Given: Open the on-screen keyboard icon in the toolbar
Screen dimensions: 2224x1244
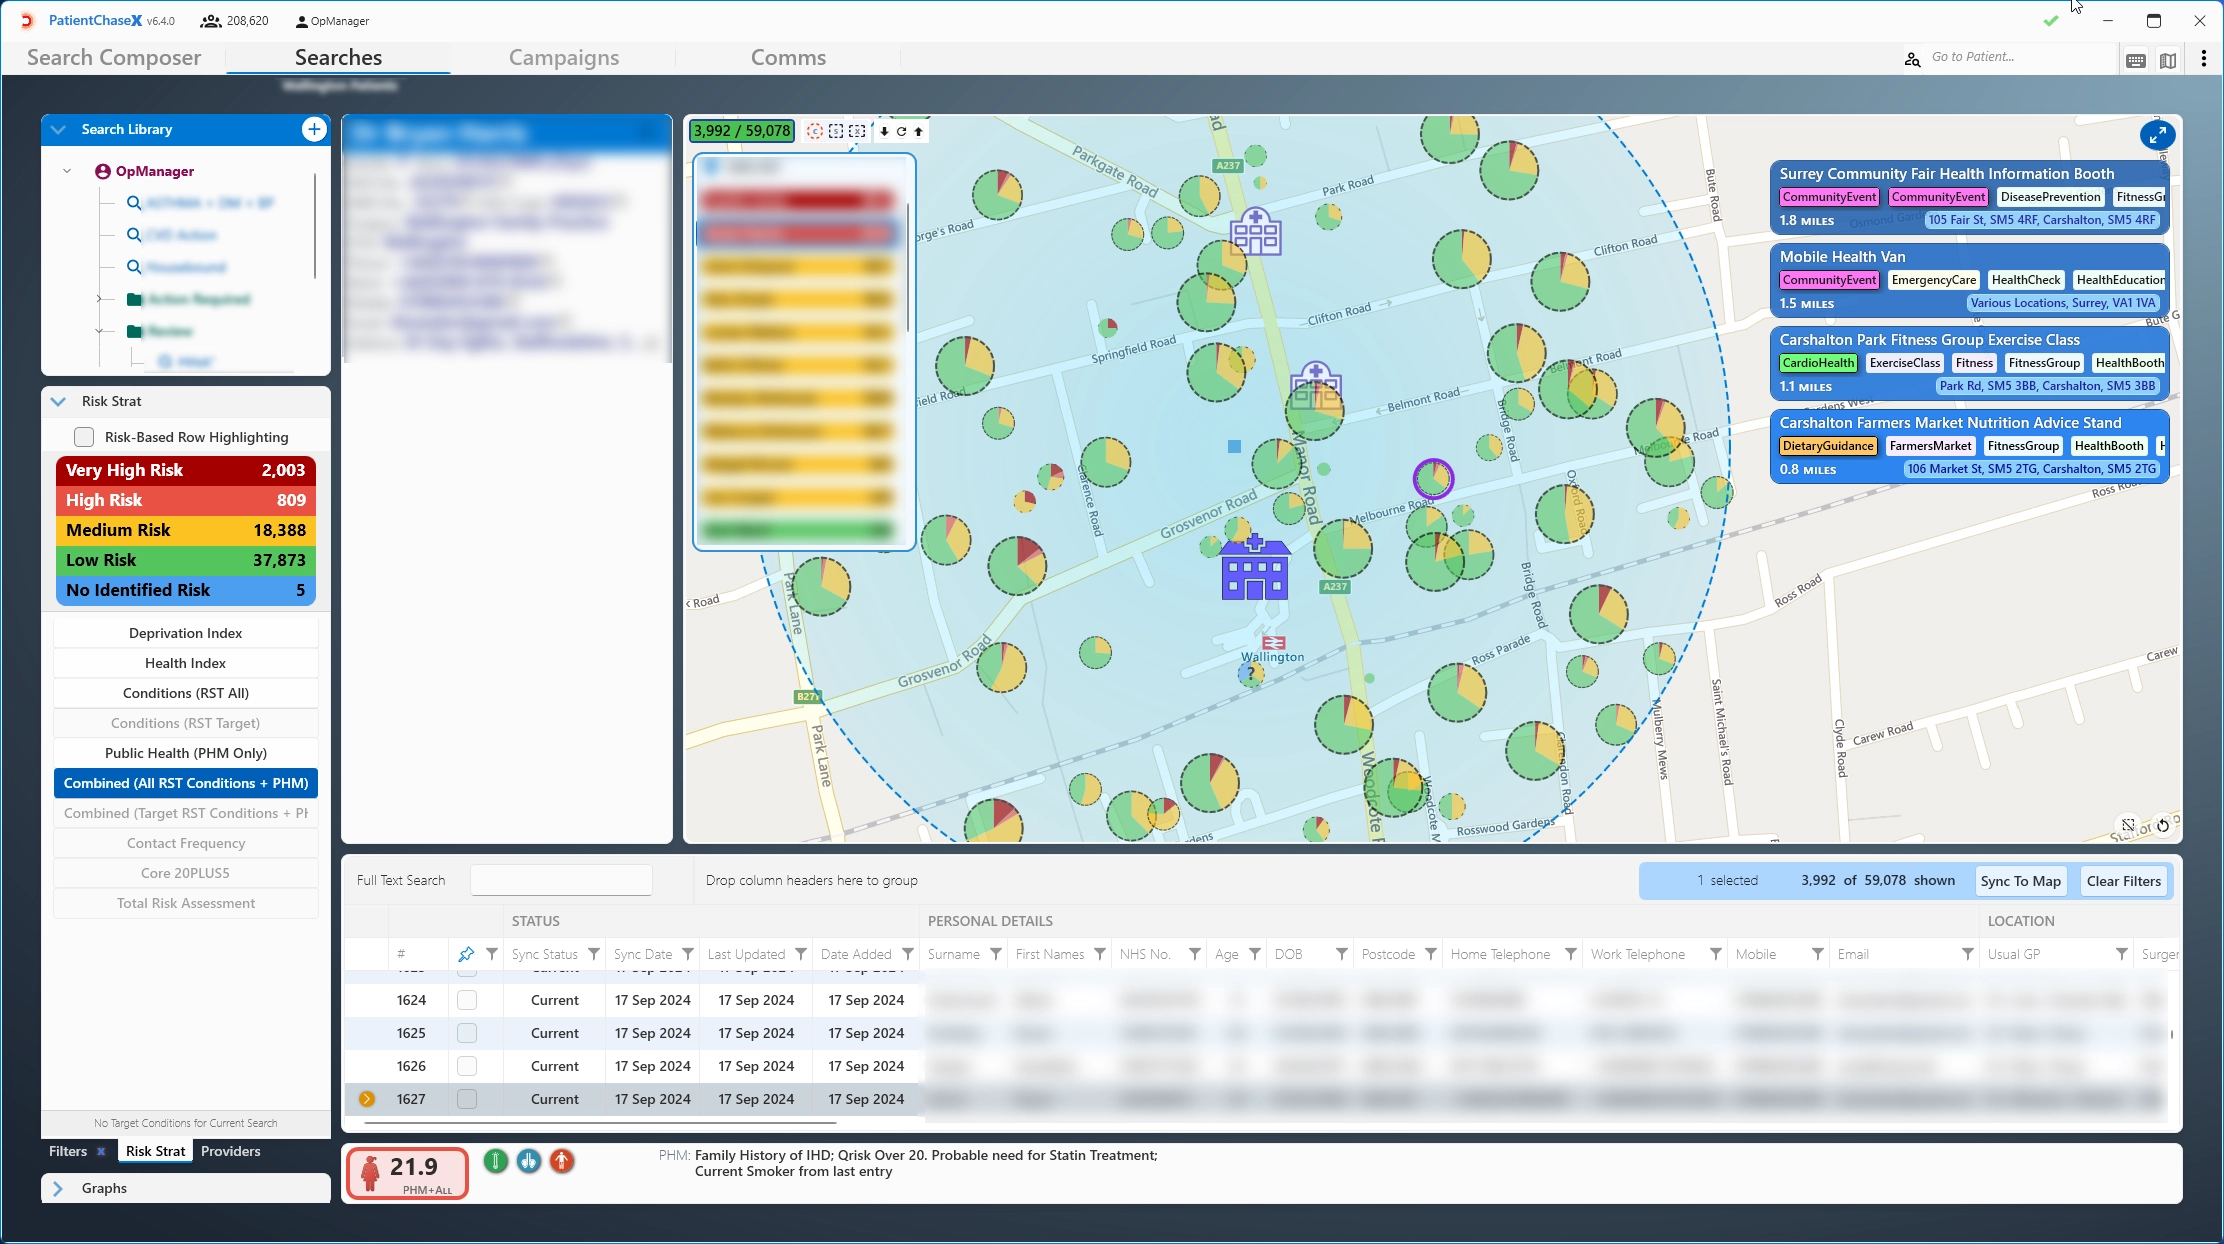Looking at the screenshot, I should pos(2136,59).
